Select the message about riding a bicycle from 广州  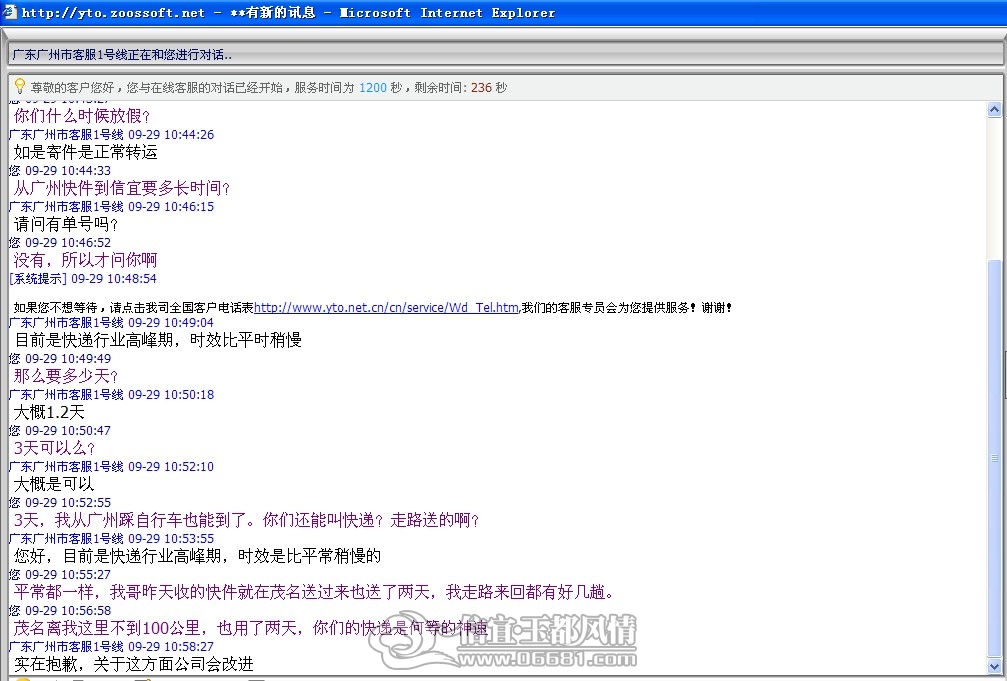pyautogui.click(x=247, y=520)
